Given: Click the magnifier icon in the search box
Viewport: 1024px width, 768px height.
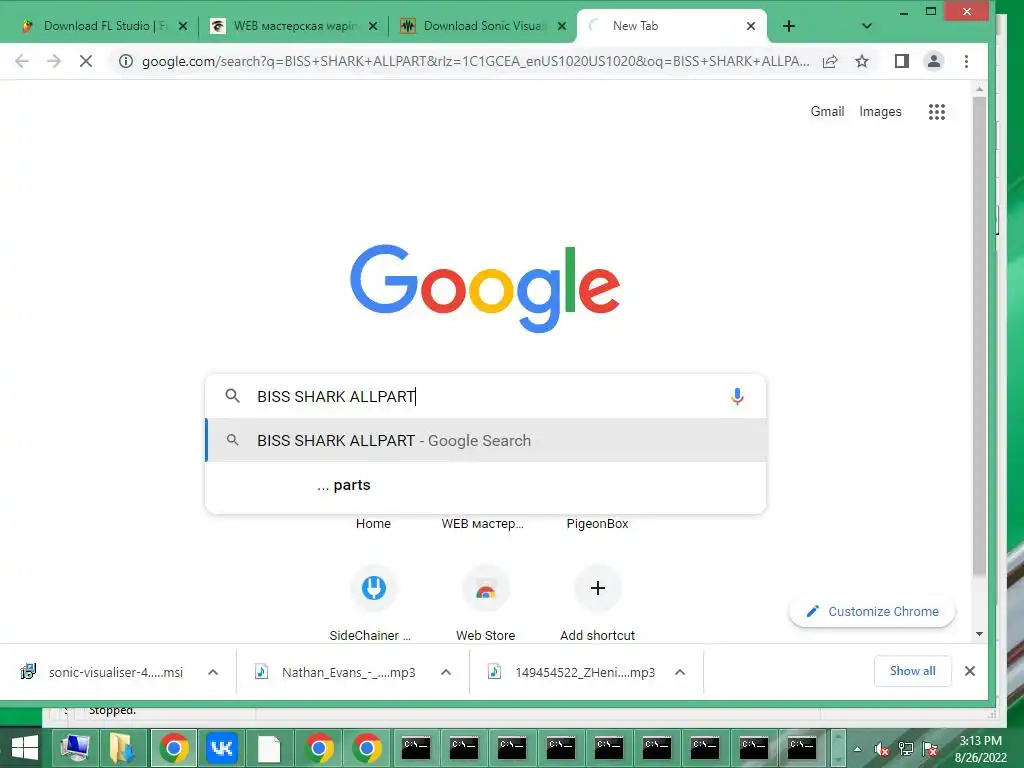Looking at the screenshot, I should (232, 396).
